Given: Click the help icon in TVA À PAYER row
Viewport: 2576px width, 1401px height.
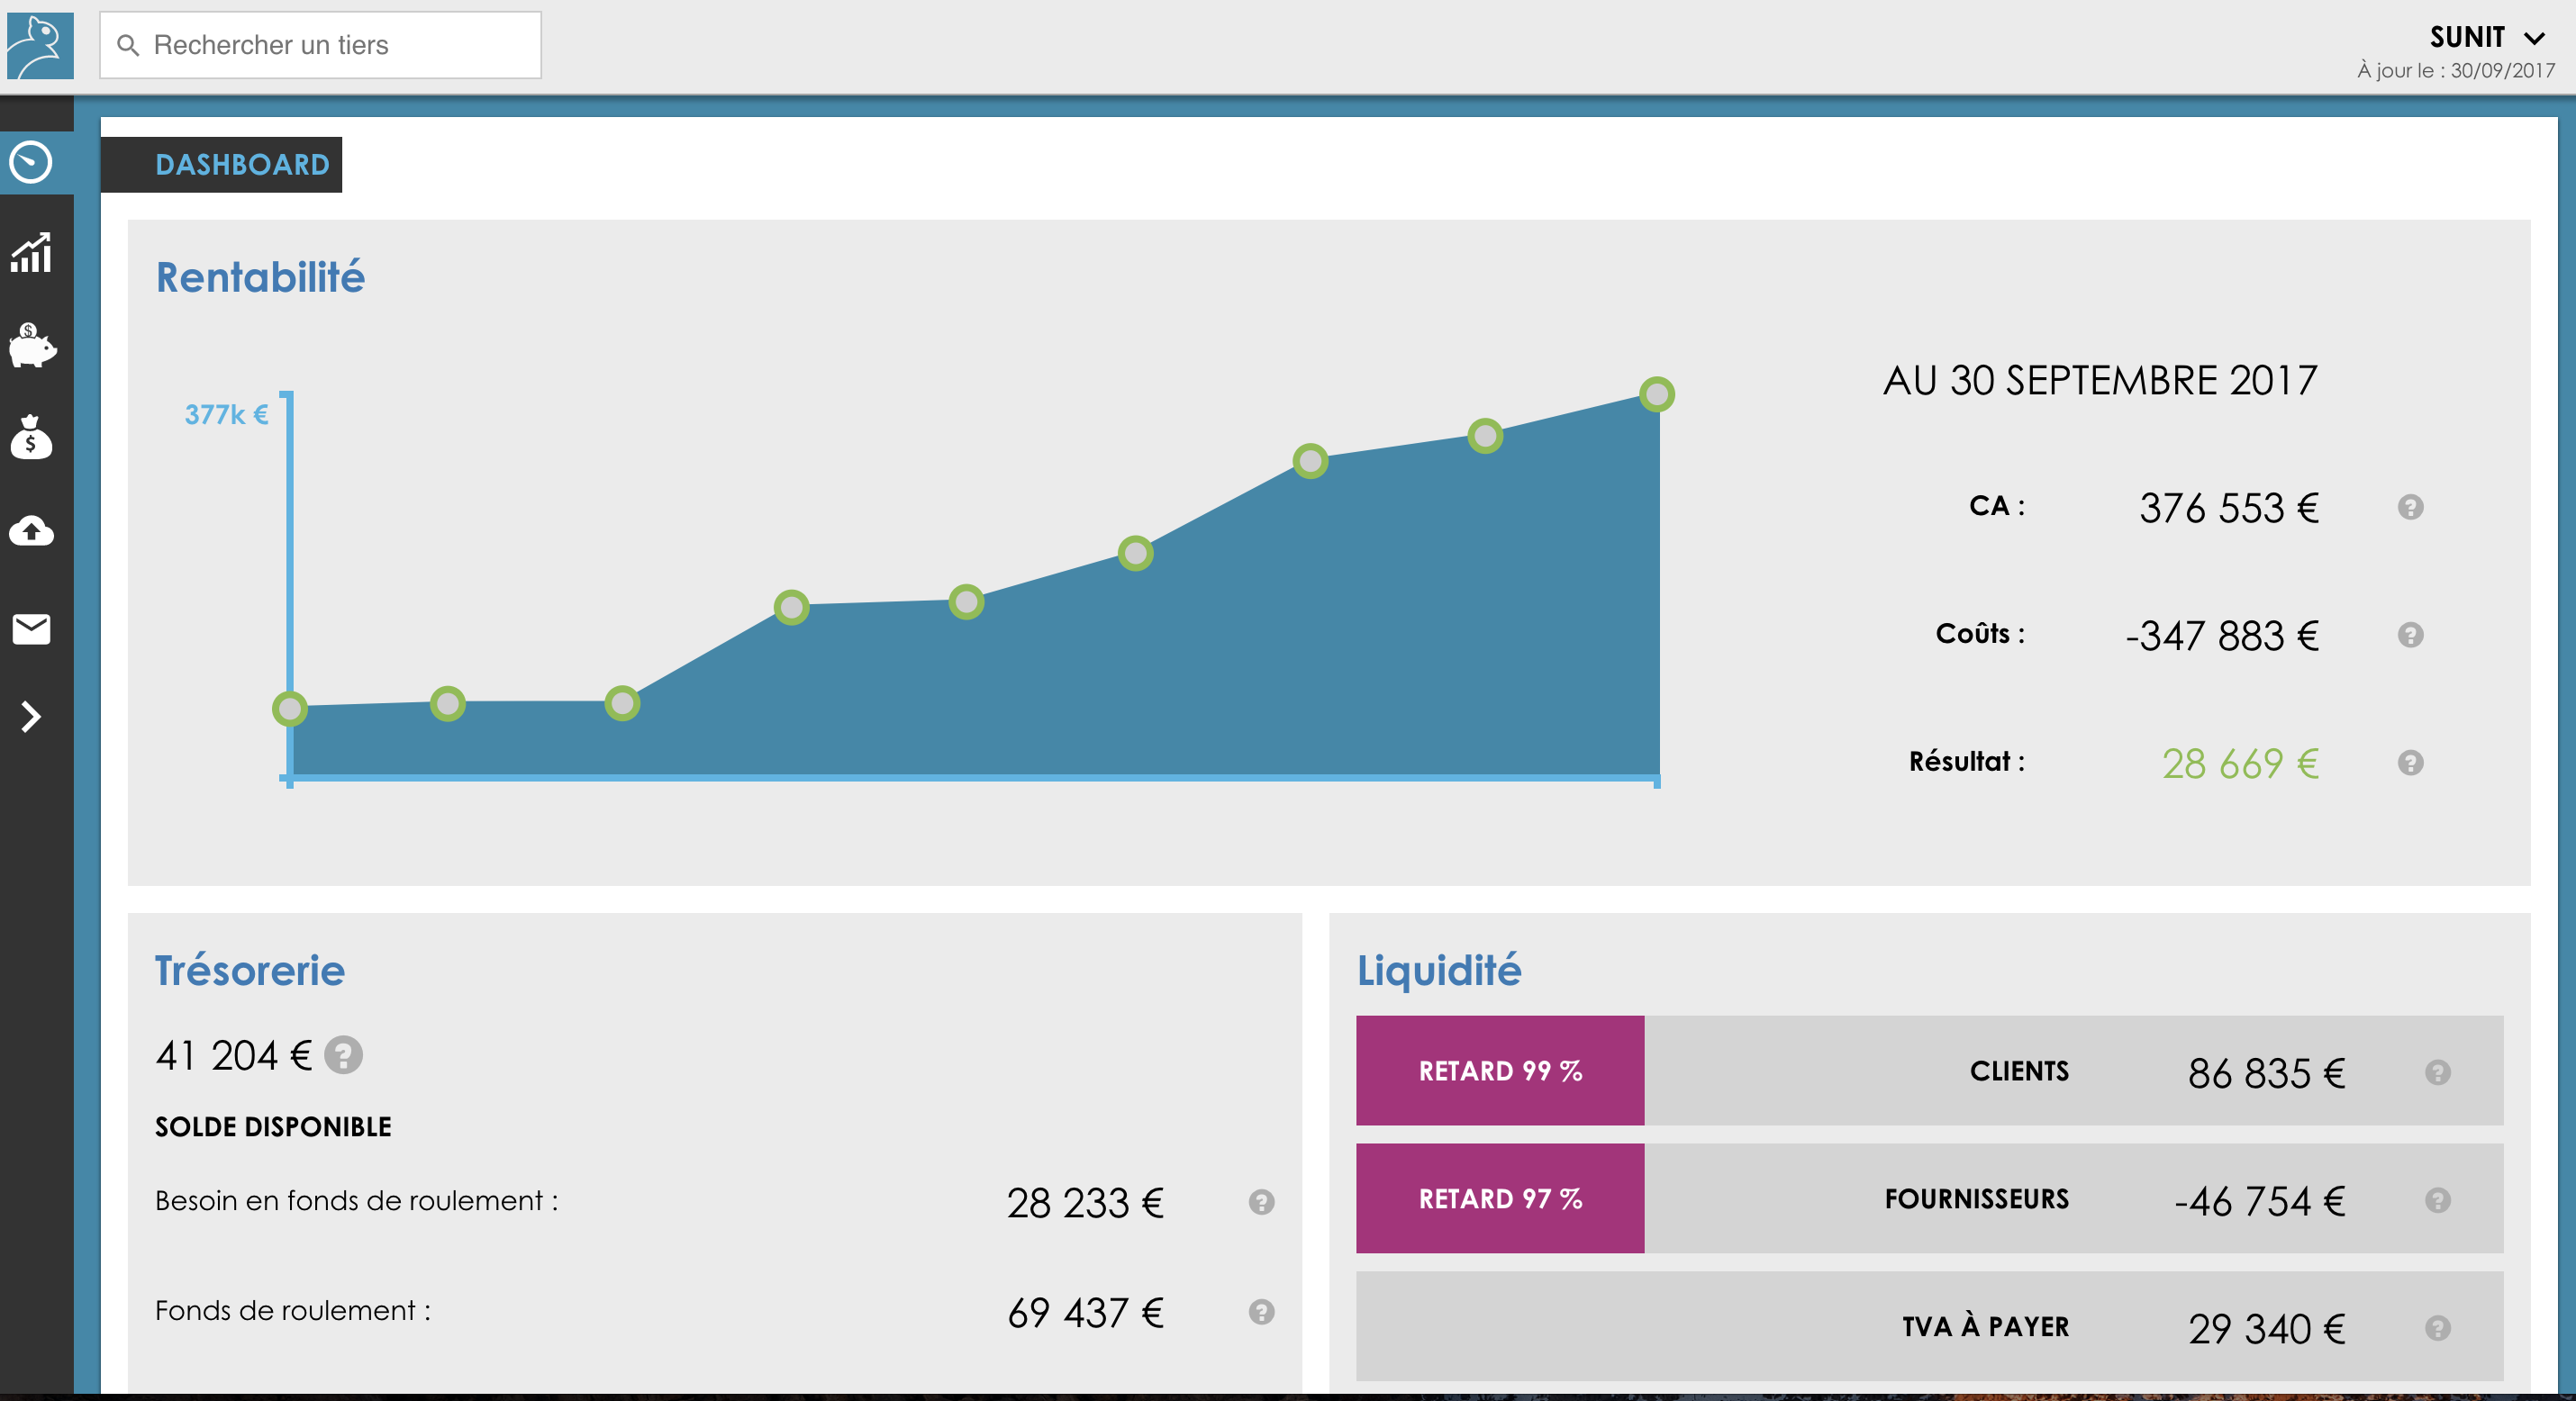Looking at the screenshot, I should tap(2437, 1328).
